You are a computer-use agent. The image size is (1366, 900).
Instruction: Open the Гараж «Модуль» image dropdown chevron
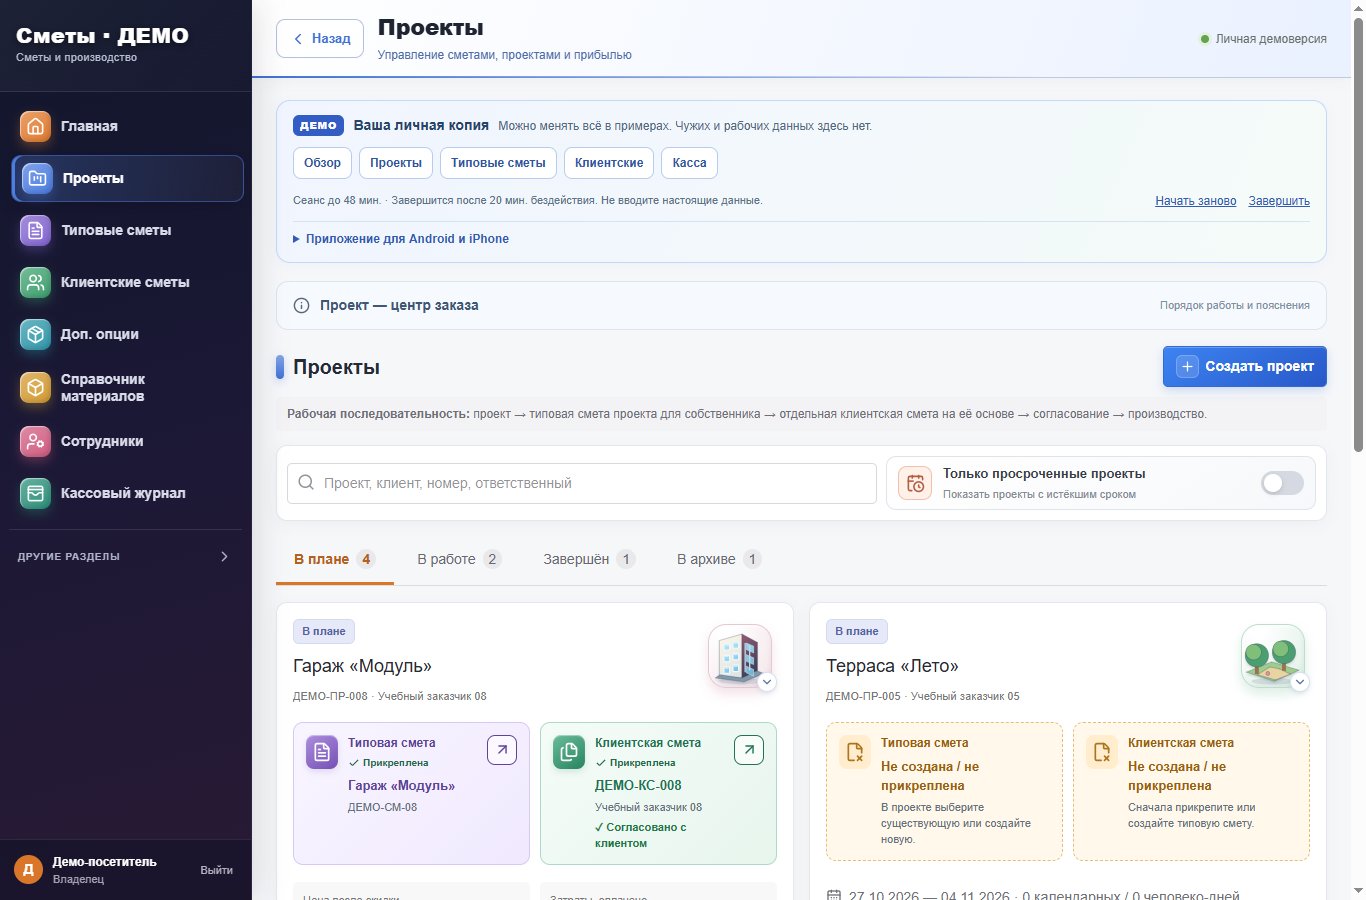tap(767, 682)
